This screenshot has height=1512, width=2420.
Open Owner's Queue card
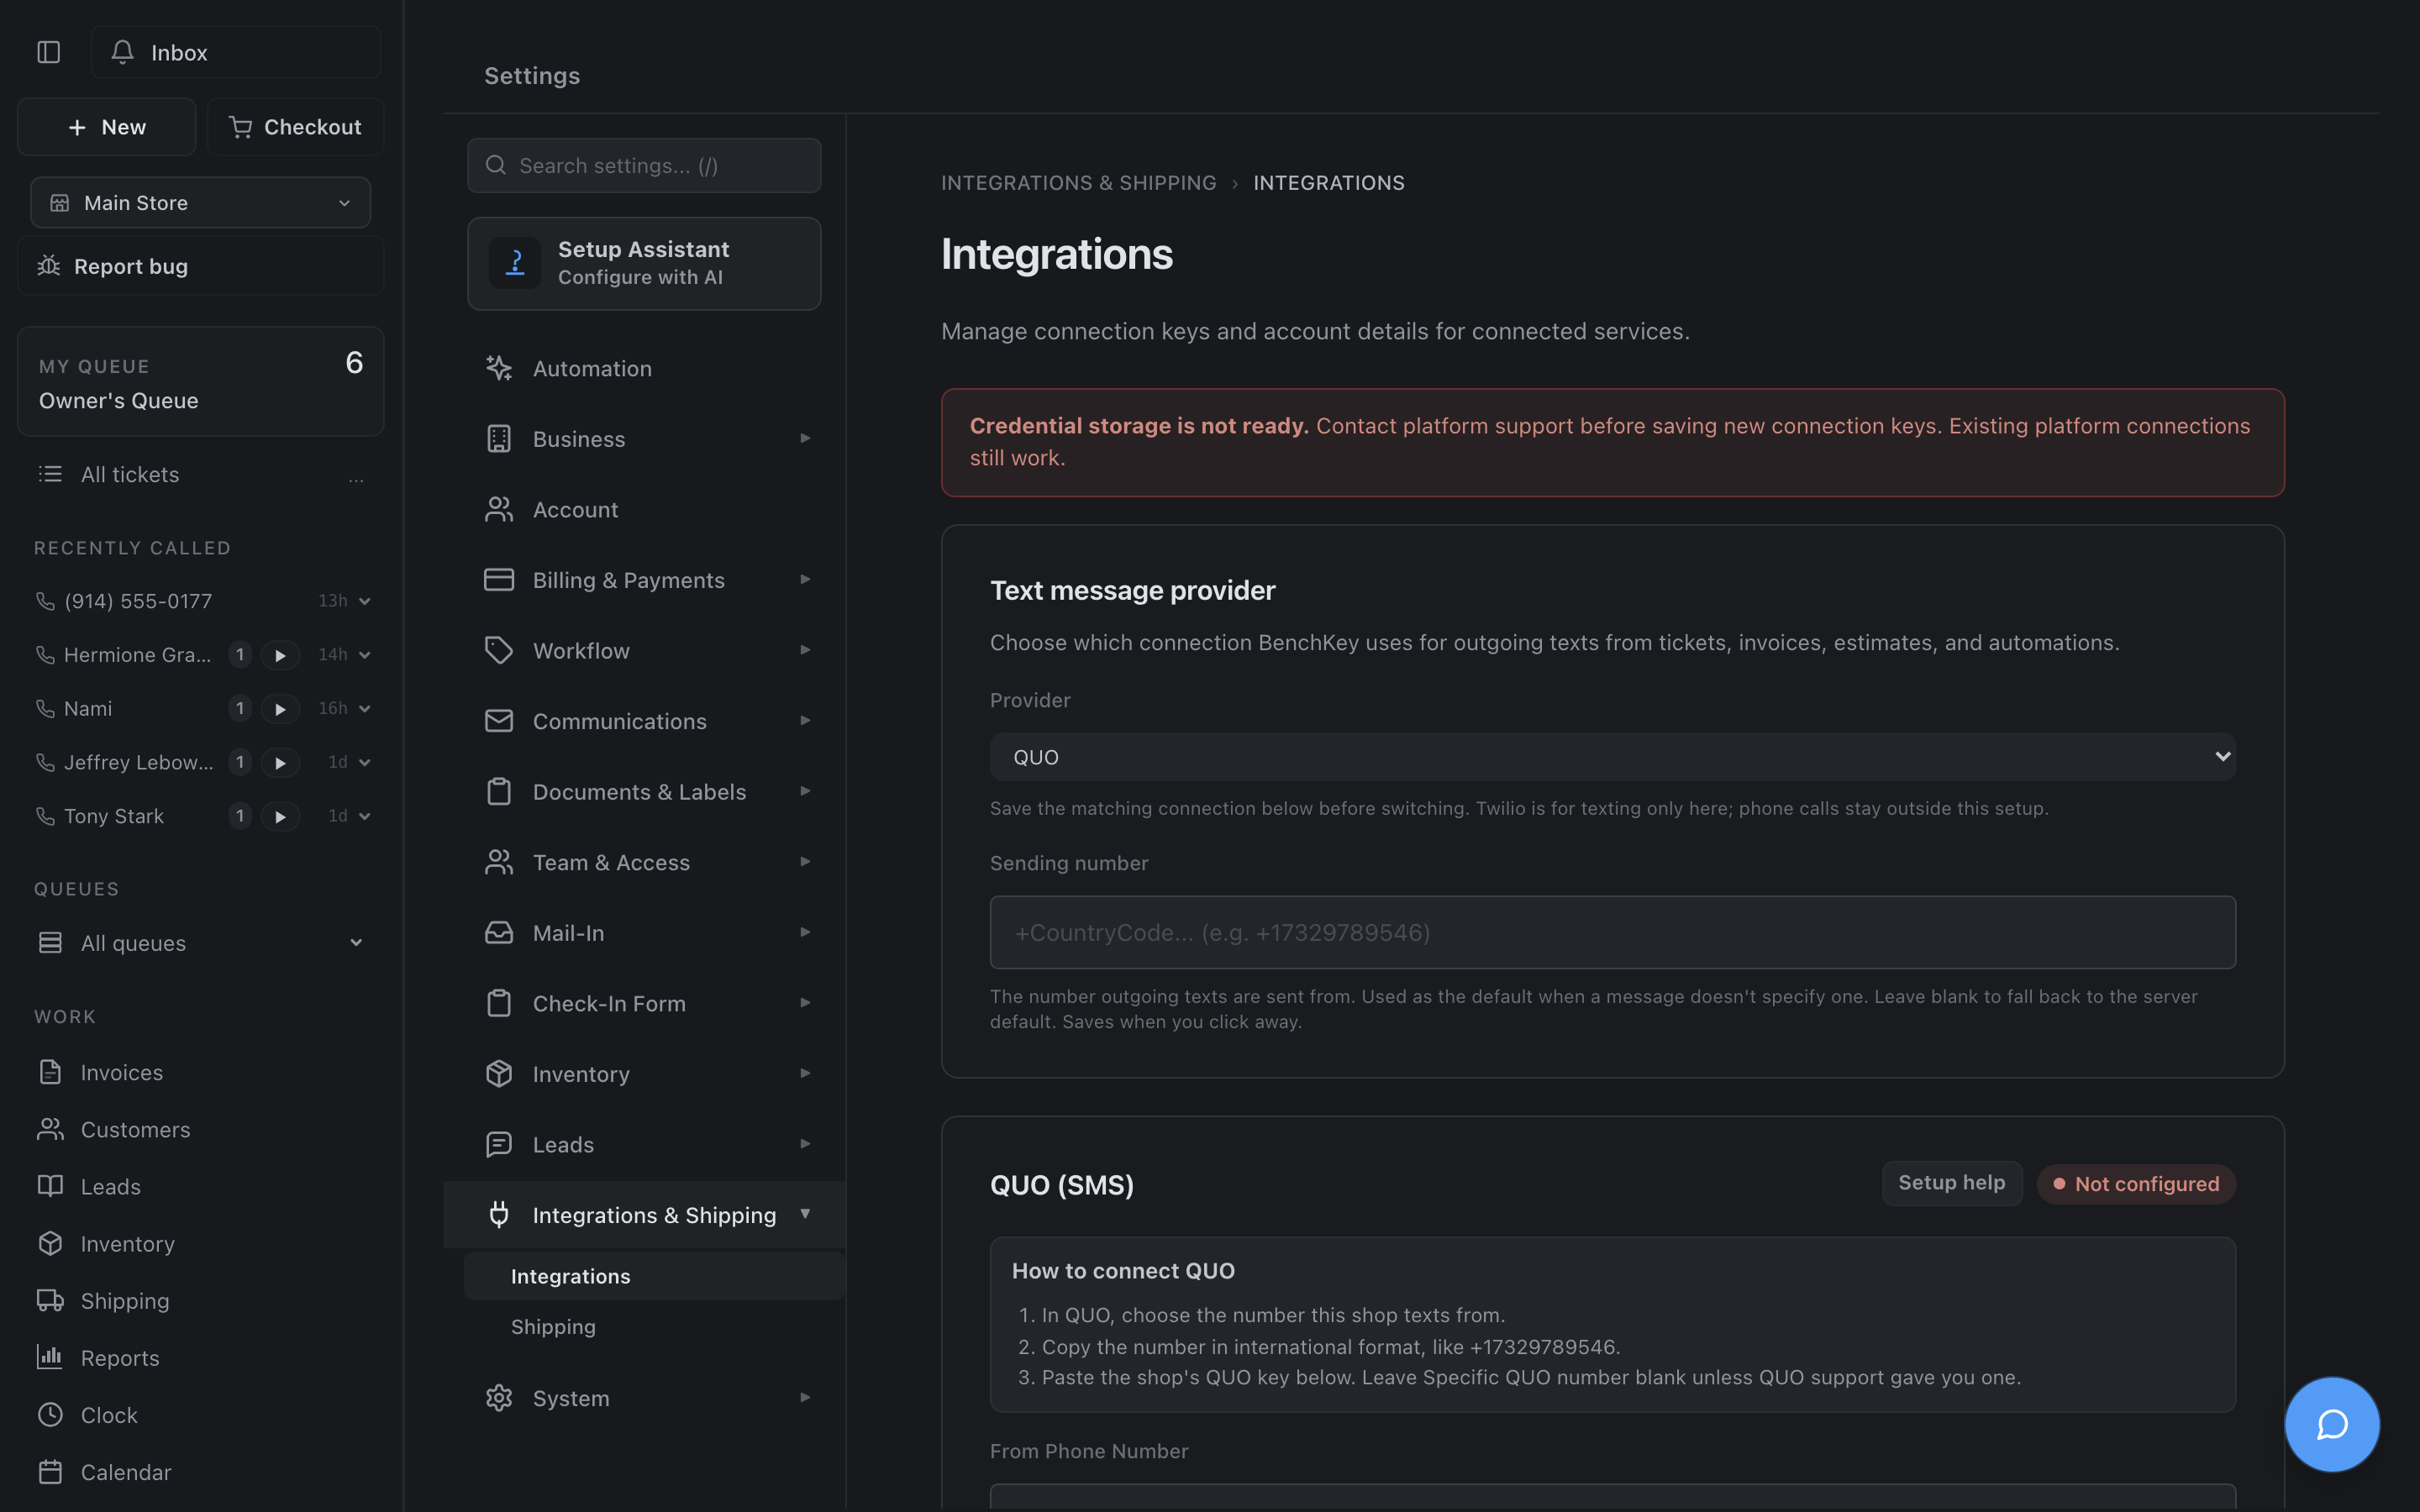point(201,382)
